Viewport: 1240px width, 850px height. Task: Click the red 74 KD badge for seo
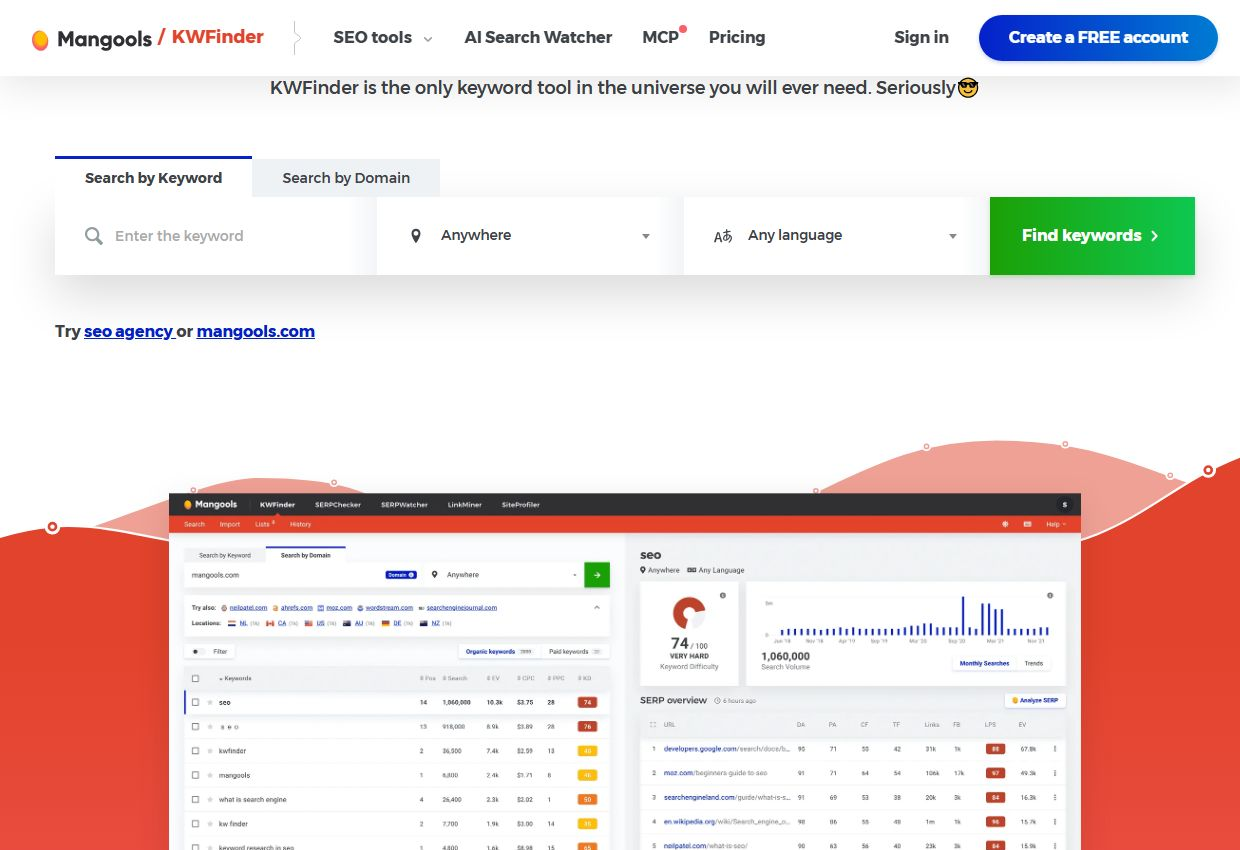click(588, 702)
